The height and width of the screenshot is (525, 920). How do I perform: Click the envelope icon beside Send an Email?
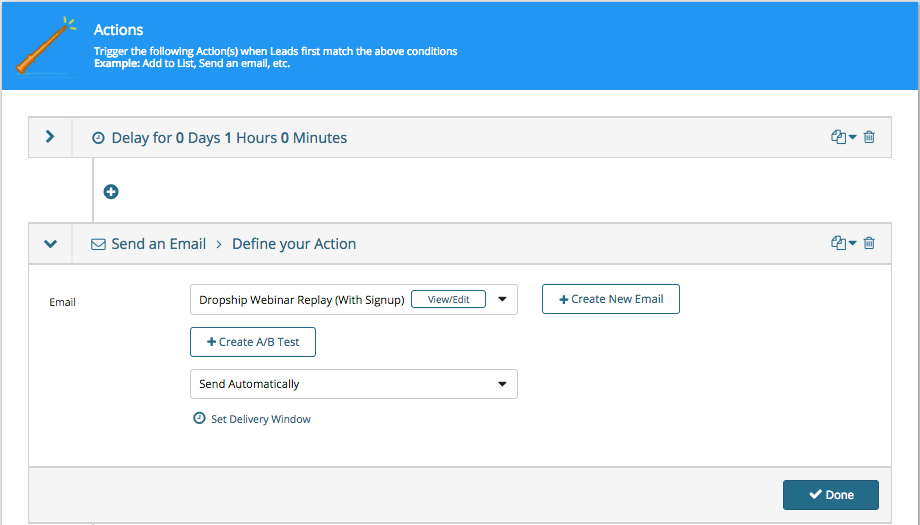[99, 244]
